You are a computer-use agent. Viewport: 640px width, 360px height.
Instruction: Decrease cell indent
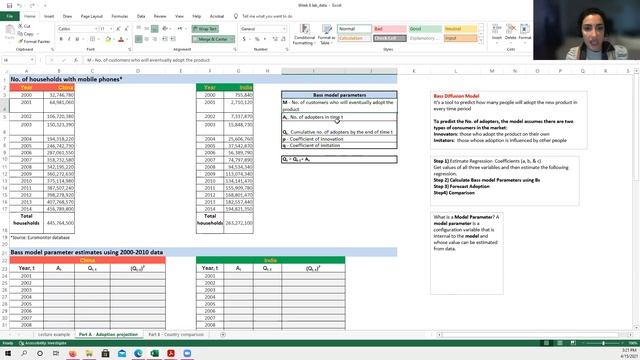165,39
